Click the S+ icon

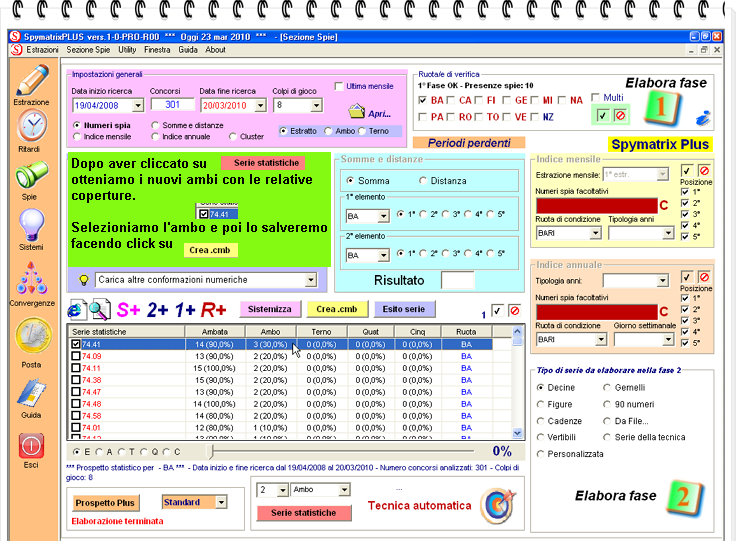pos(128,310)
